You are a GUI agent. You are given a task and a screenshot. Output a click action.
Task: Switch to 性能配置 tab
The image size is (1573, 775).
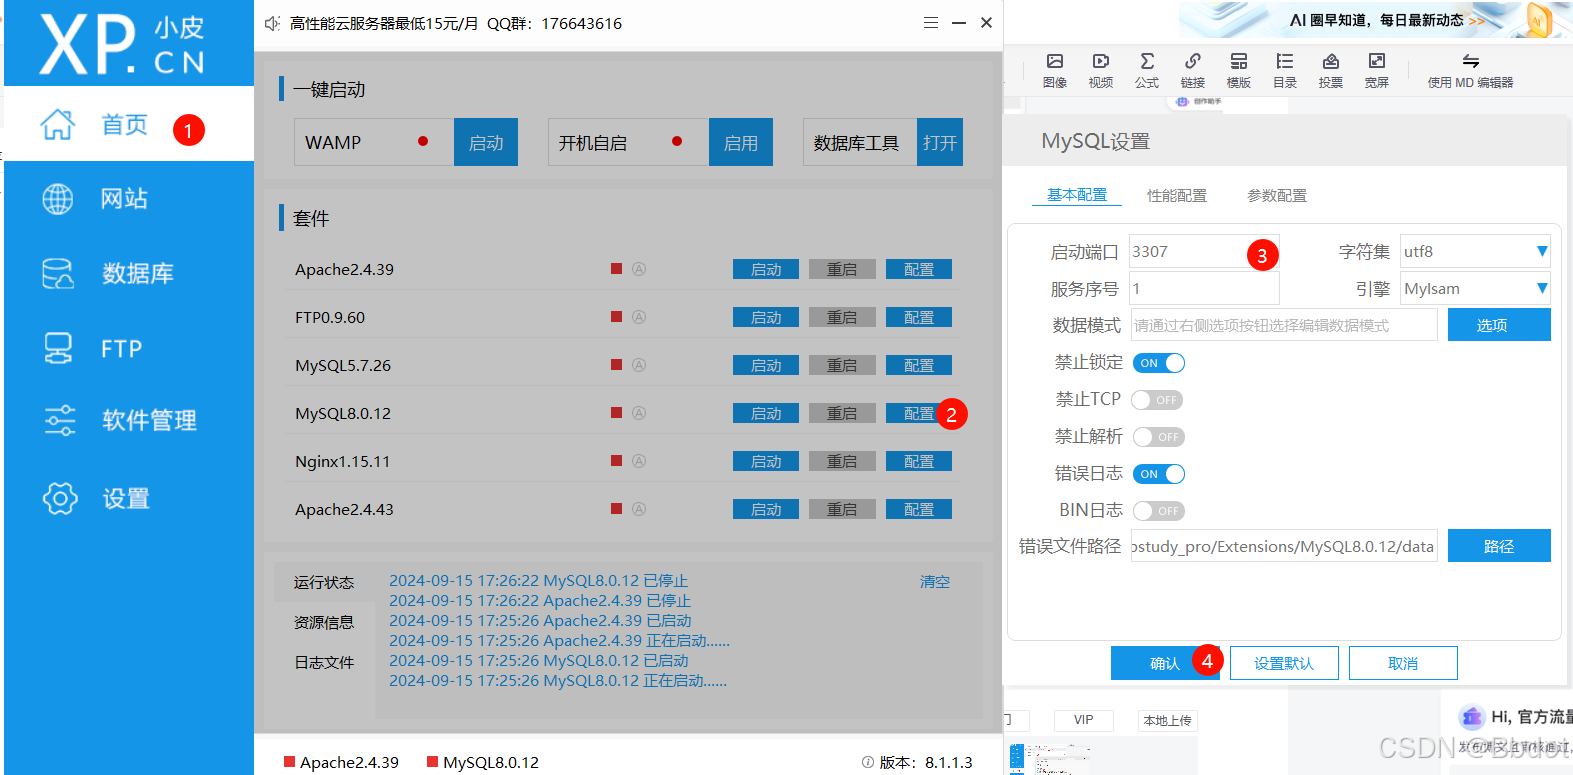[x=1177, y=195]
